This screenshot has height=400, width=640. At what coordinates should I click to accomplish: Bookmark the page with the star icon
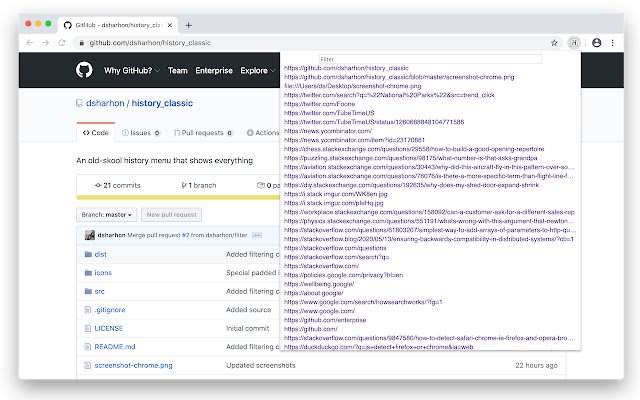554,42
